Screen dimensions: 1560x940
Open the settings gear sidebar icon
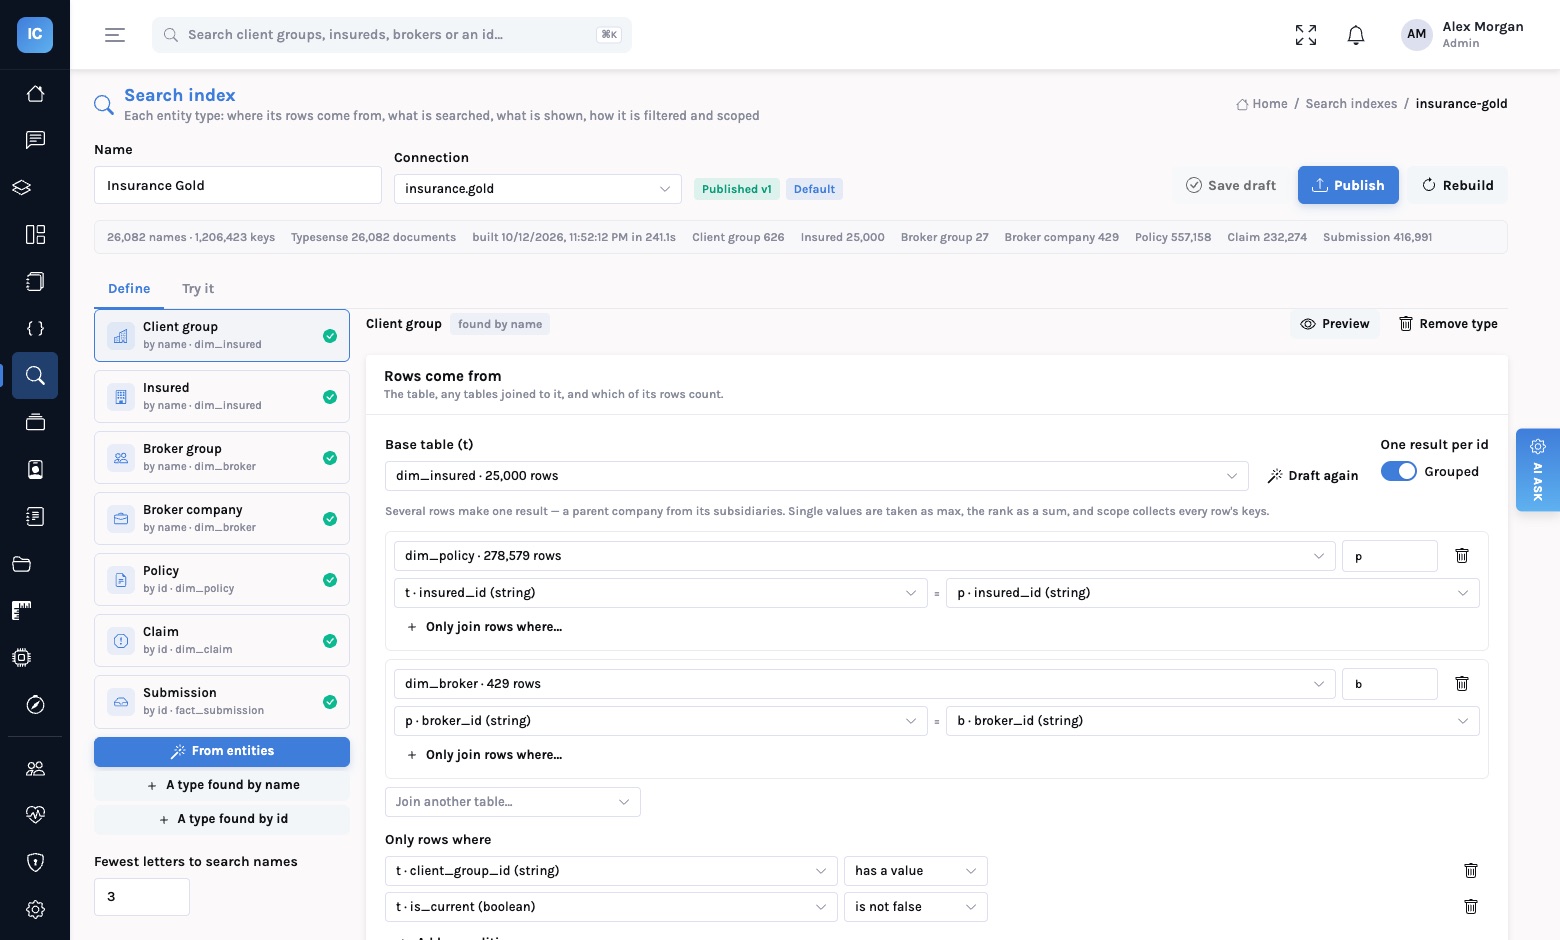click(x=35, y=909)
